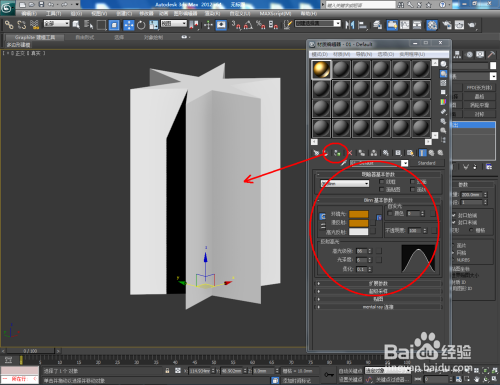
Task: Open the Navigation menu in Material Editor
Action: (364, 54)
